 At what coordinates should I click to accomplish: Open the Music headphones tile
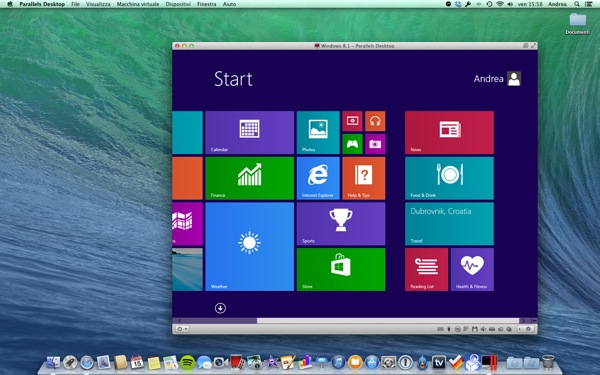pos(375,121)
